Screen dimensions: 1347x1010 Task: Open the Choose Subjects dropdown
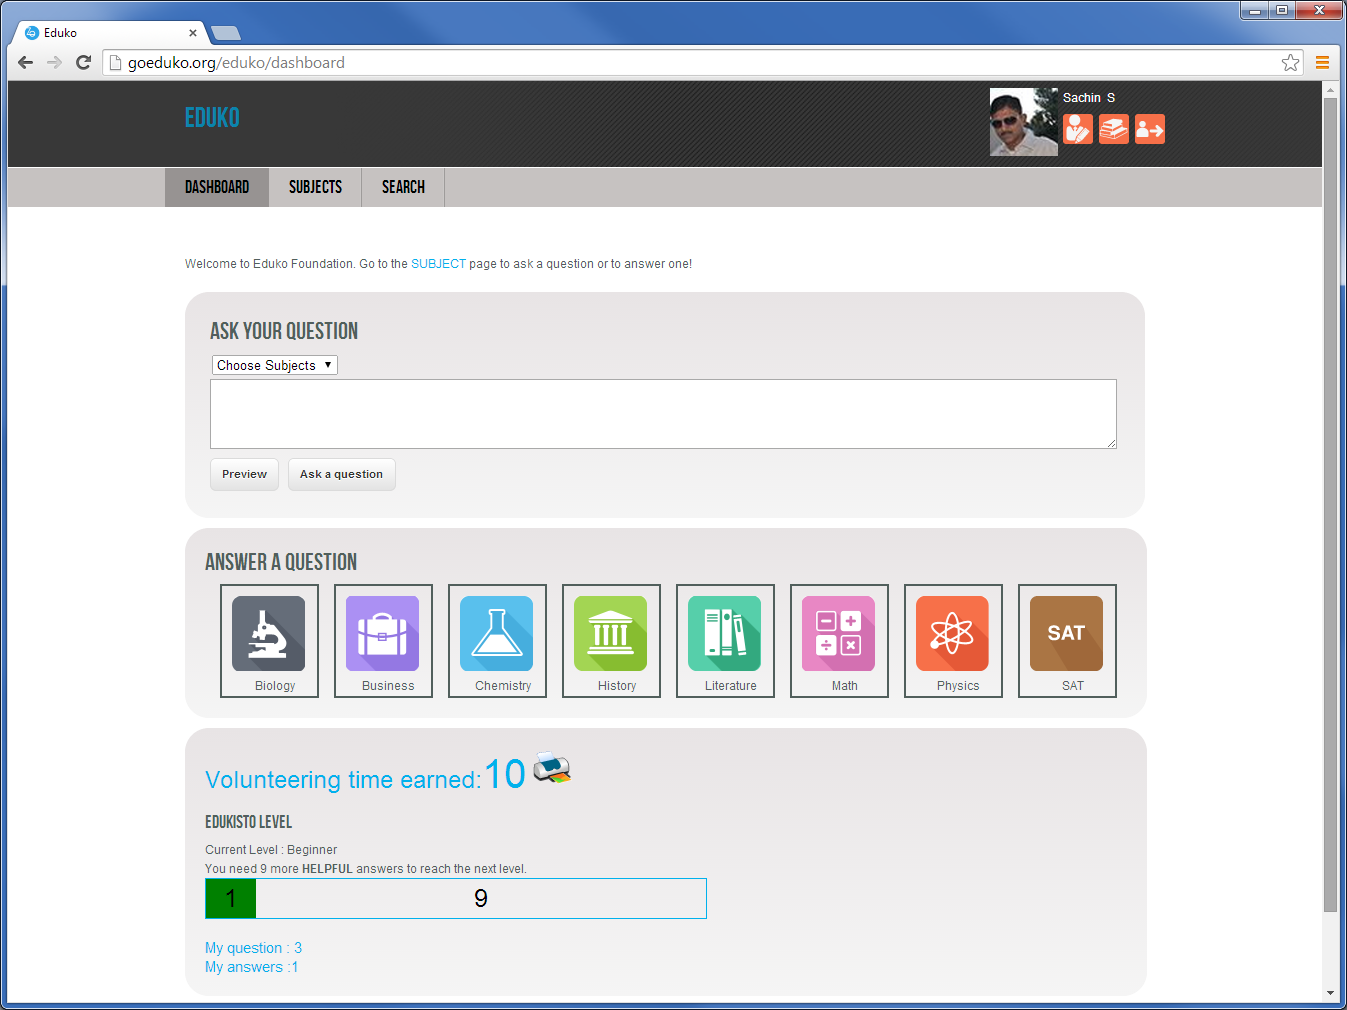(x=275, y=365)
